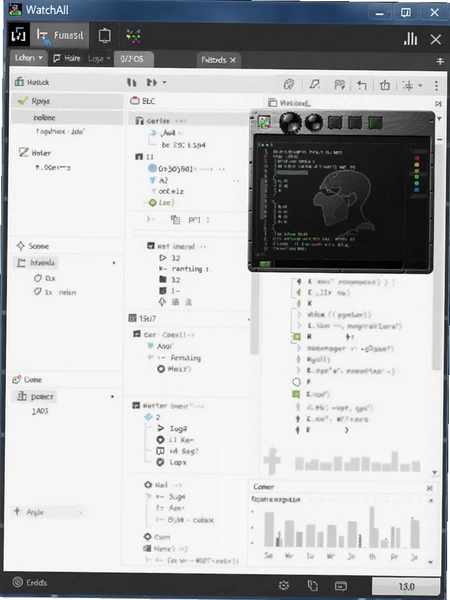Close the Comer chart panel
The width and height of the screenshot is (450, 600).
[x=430, y=488]
